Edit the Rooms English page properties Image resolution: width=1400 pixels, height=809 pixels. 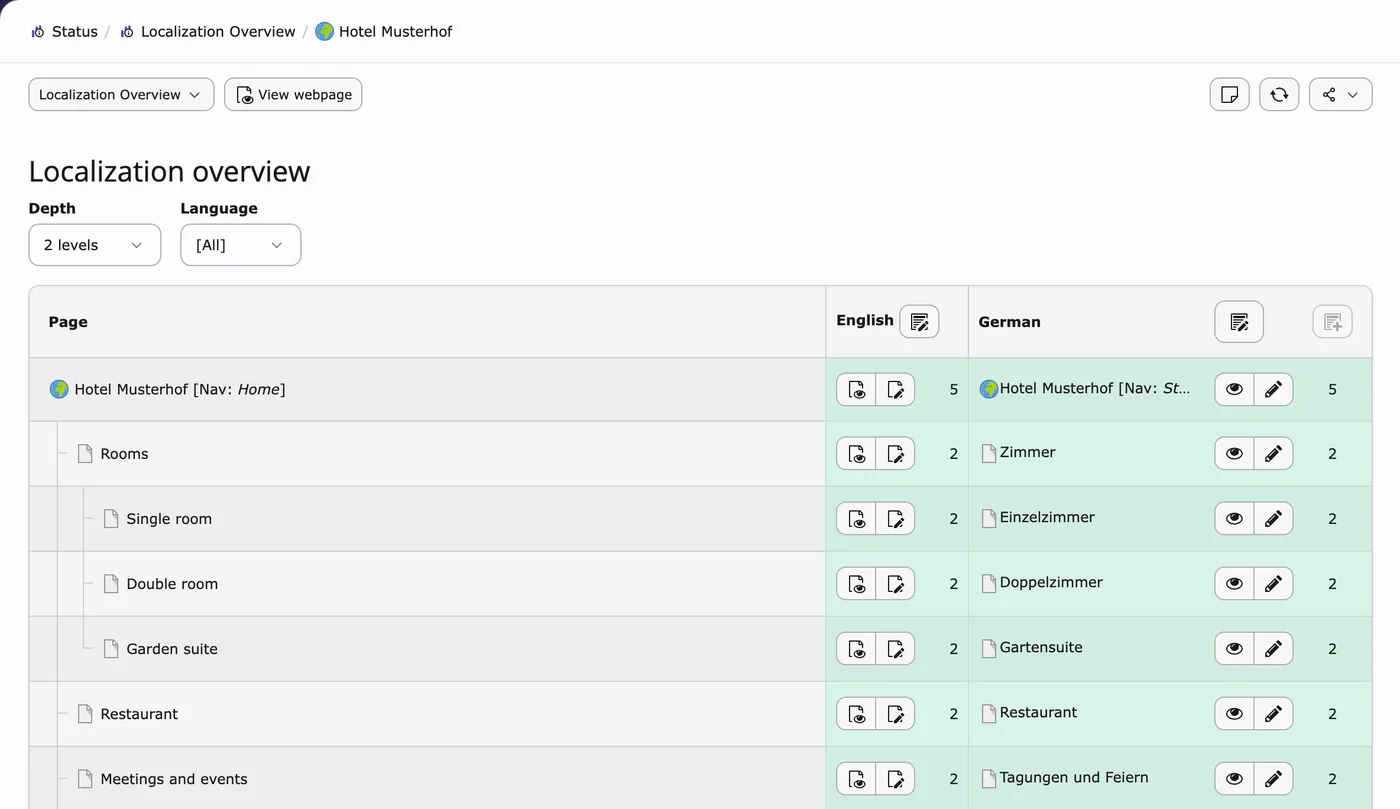click(x=895, y=454)
